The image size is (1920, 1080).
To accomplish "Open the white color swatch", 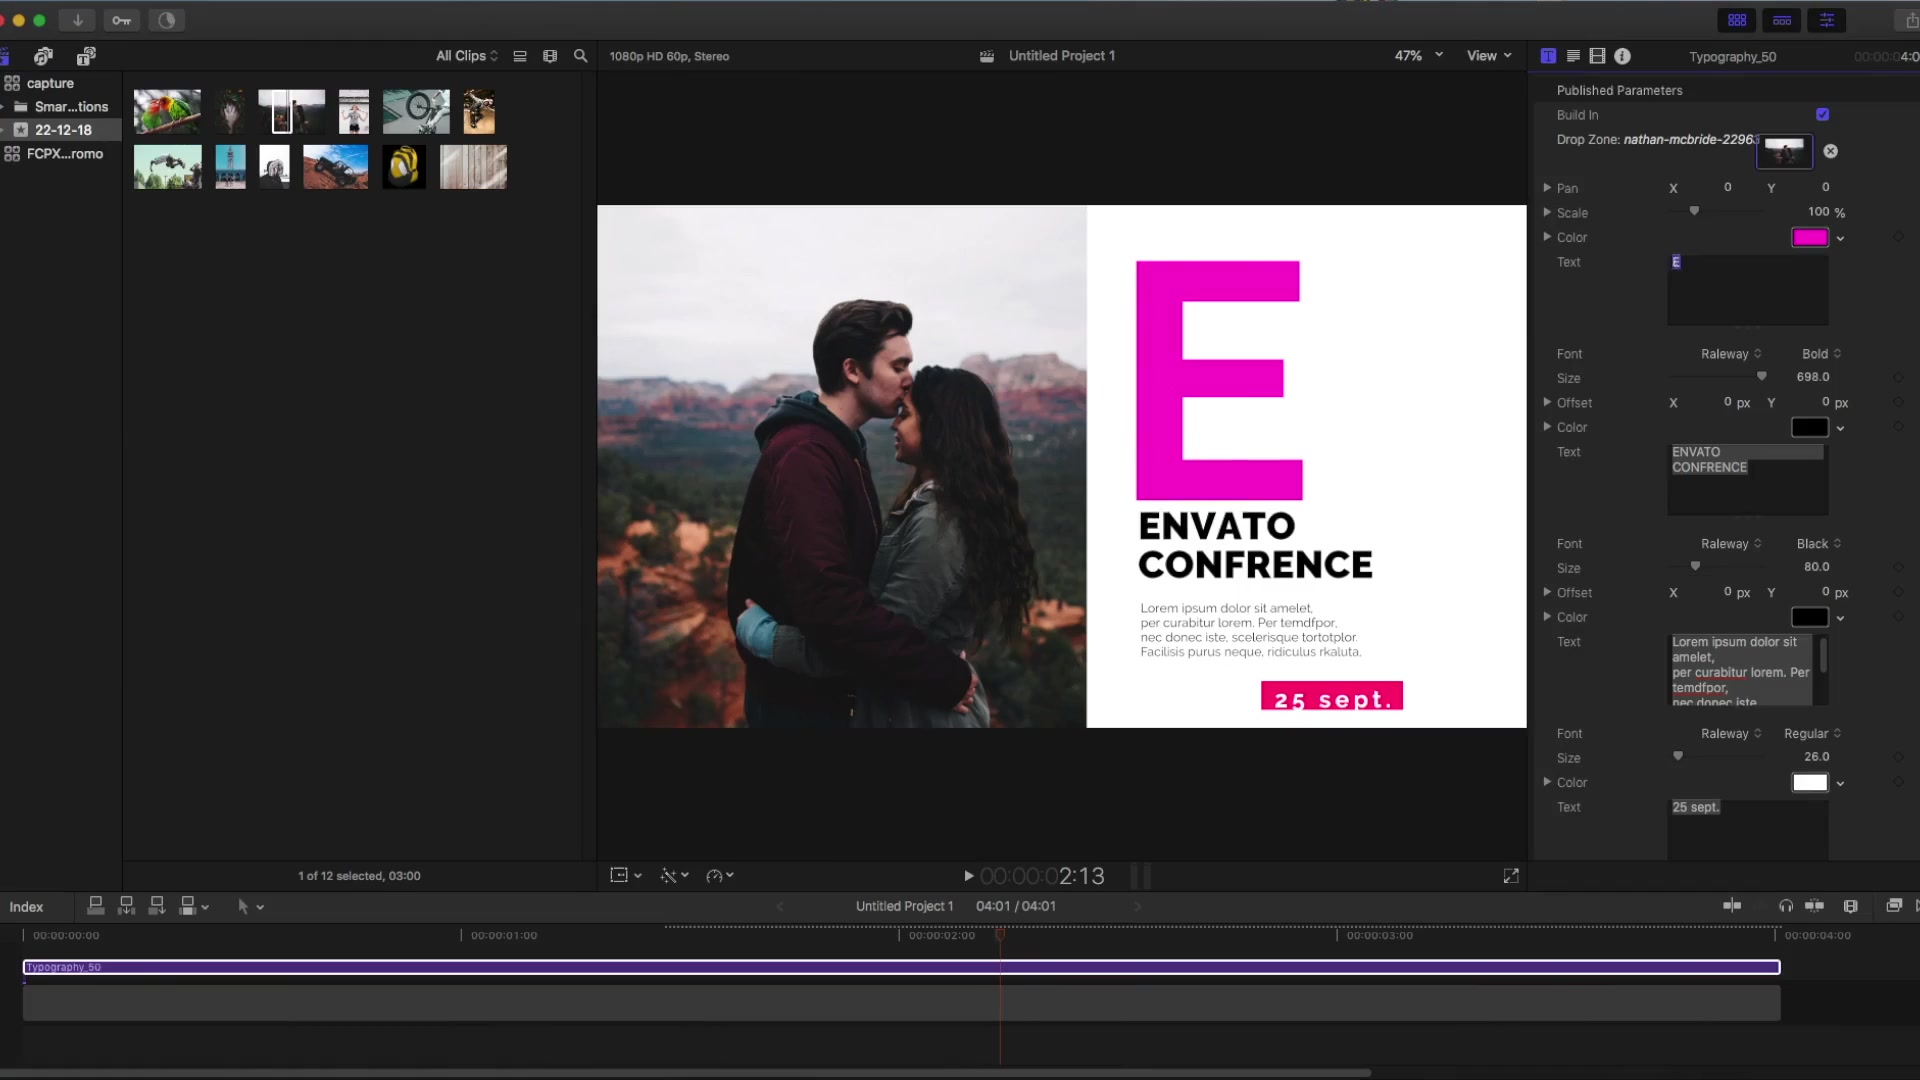I will click(x=1810, y=782).
